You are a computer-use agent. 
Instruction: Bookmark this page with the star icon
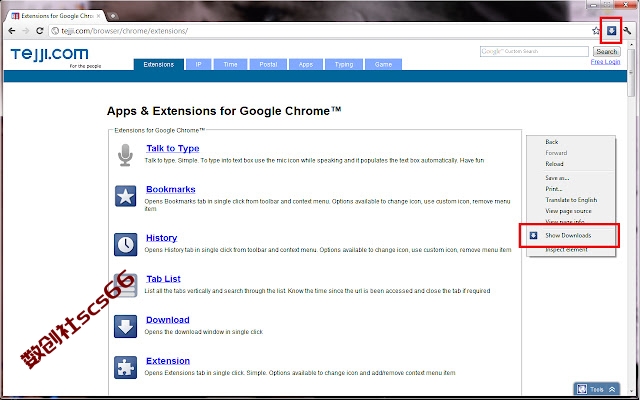click(x=596, y=31)
